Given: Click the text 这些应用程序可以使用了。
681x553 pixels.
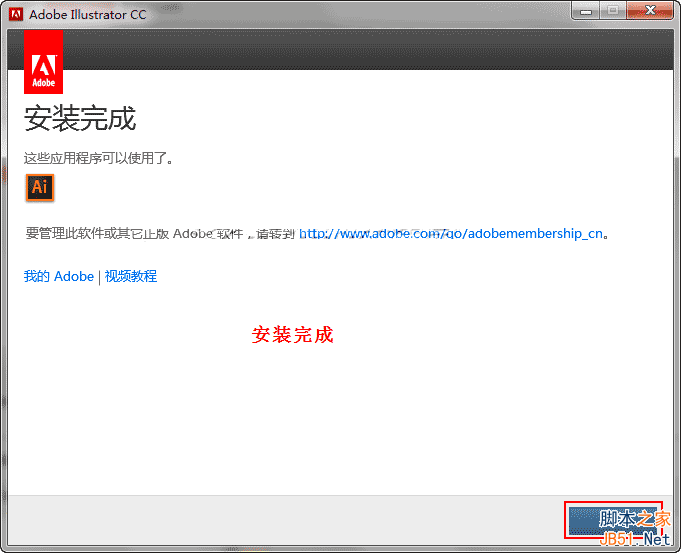Looking at the screenshot, I should [99, 158].
